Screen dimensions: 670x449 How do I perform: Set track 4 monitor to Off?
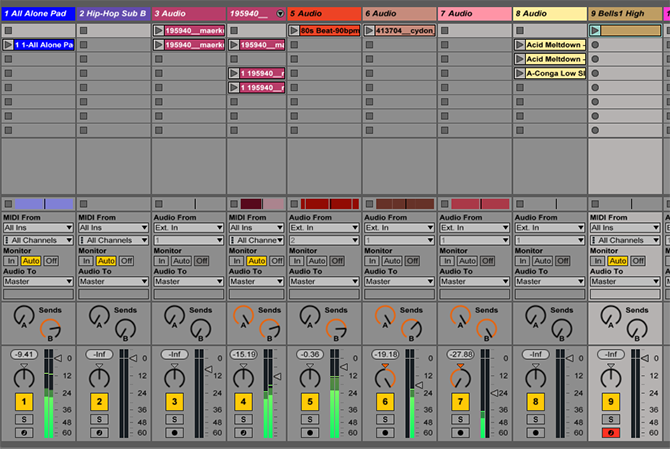pyautogui.click(x=277, y=261)
